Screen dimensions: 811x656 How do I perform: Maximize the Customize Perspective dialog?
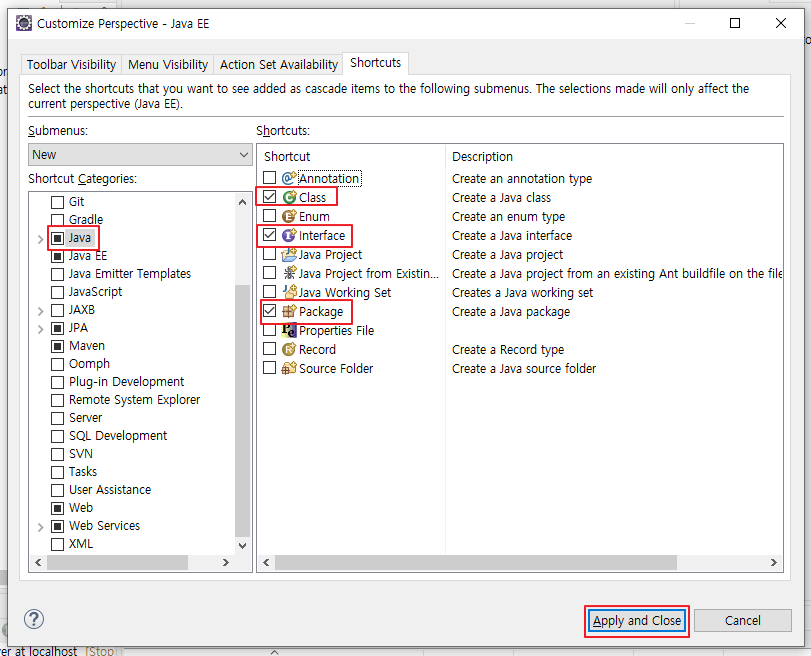pos(735,23)
